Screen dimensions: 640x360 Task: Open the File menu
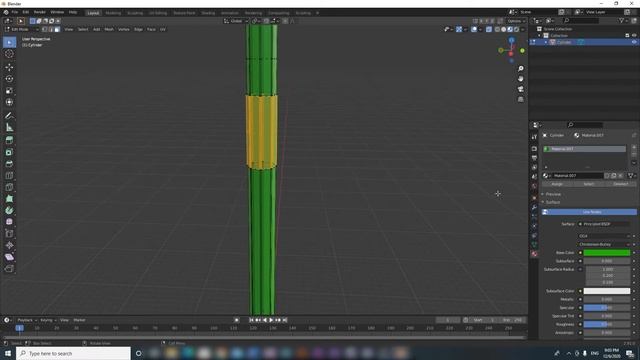coord(15,13)
